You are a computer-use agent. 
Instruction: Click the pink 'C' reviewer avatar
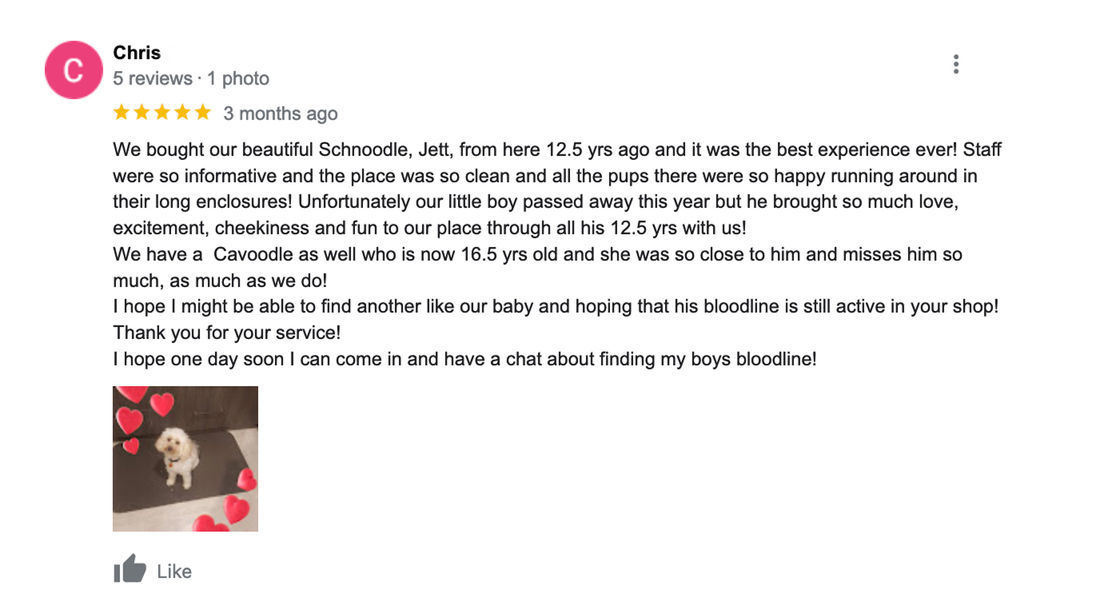point(74,69)
